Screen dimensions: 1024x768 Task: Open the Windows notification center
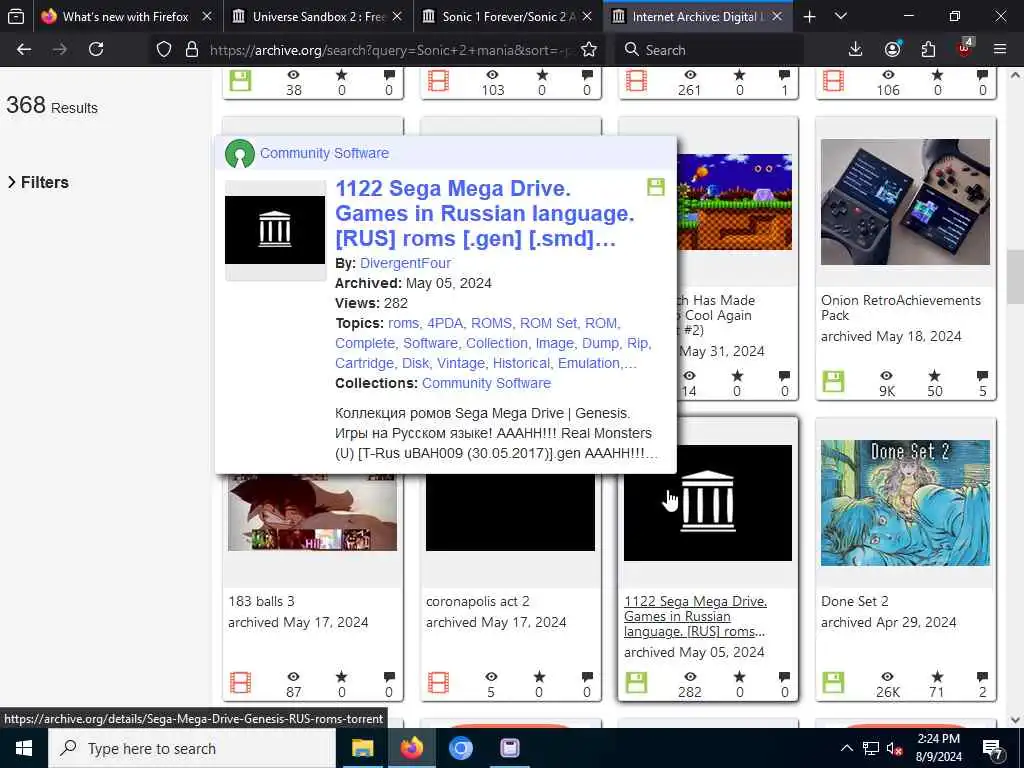coord(993,749)
